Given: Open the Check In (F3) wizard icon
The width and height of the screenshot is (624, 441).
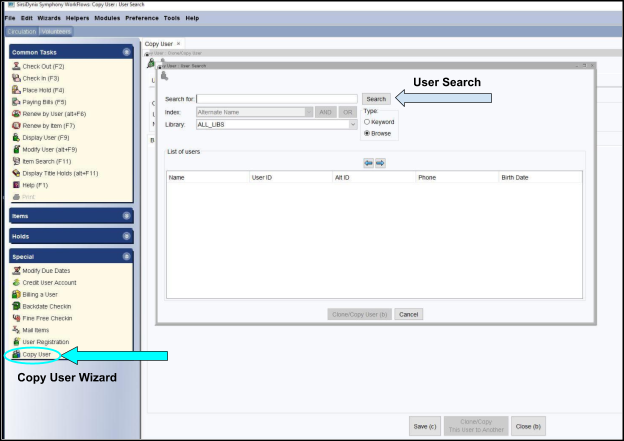Looking at the screenshot, I should point(16,78).
